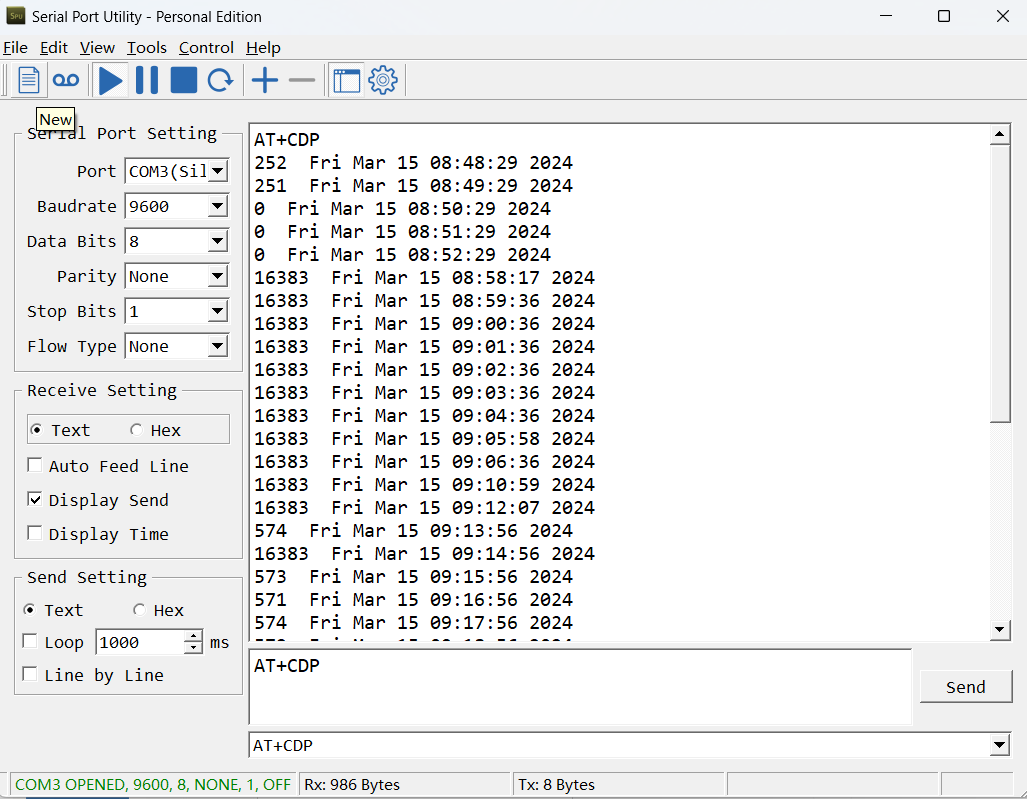The image size is (1027, 799).
Task: Click the log line 252 Fri Mar 15 08:48:29
Action: point(413,162)
